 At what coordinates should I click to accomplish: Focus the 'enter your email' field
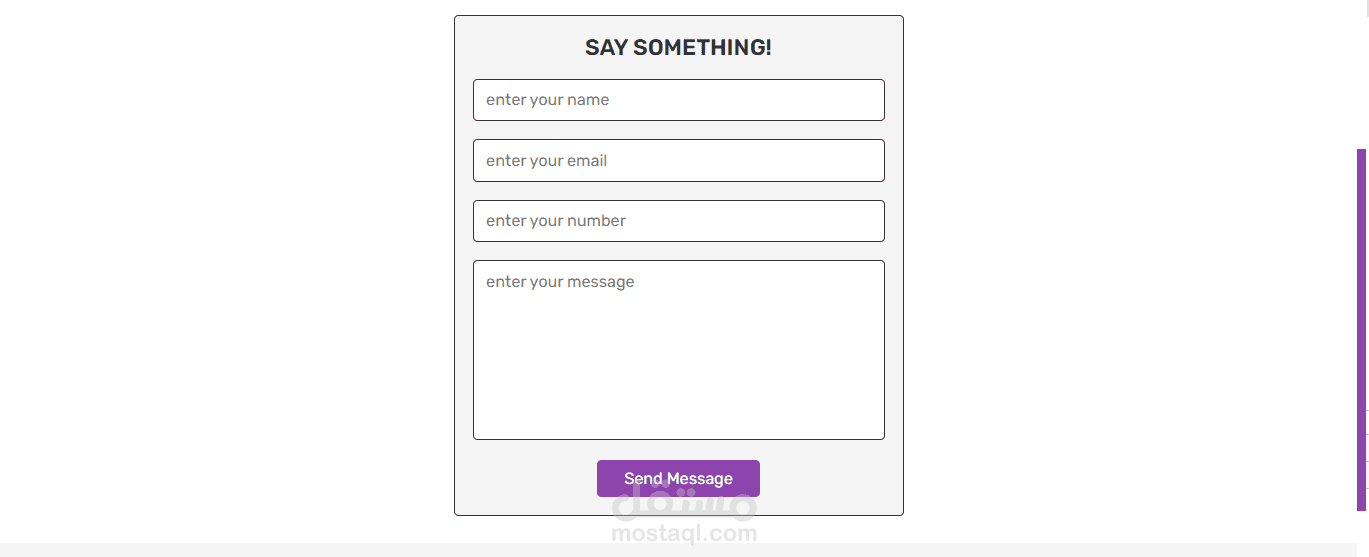pos(678,161)
